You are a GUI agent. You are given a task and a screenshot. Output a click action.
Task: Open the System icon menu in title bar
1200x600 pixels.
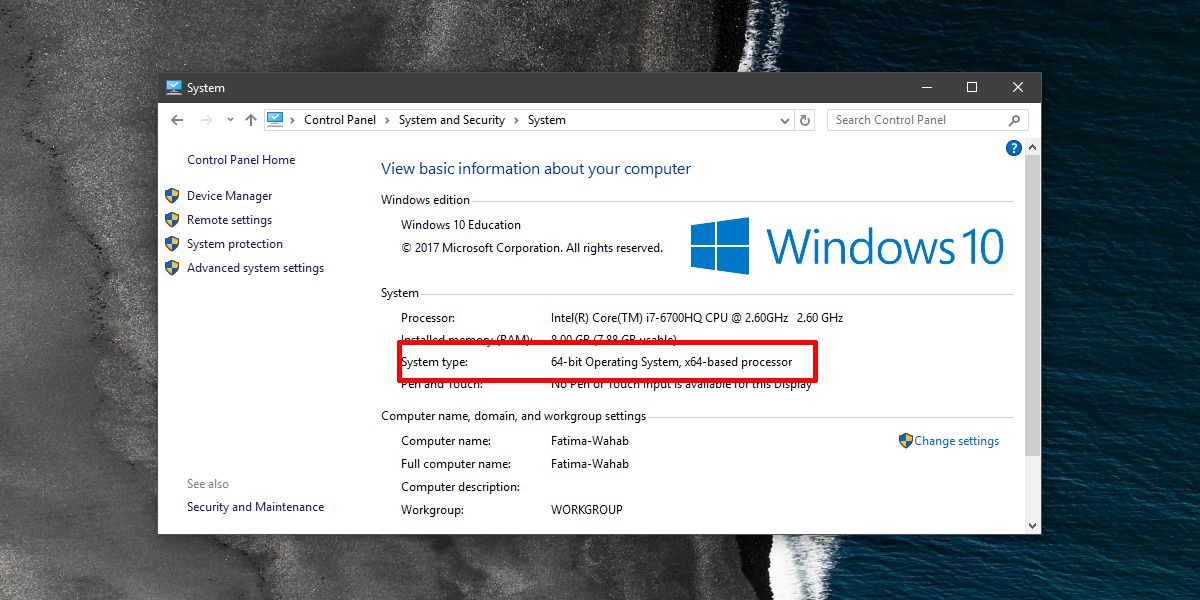[x=174, y=88]
